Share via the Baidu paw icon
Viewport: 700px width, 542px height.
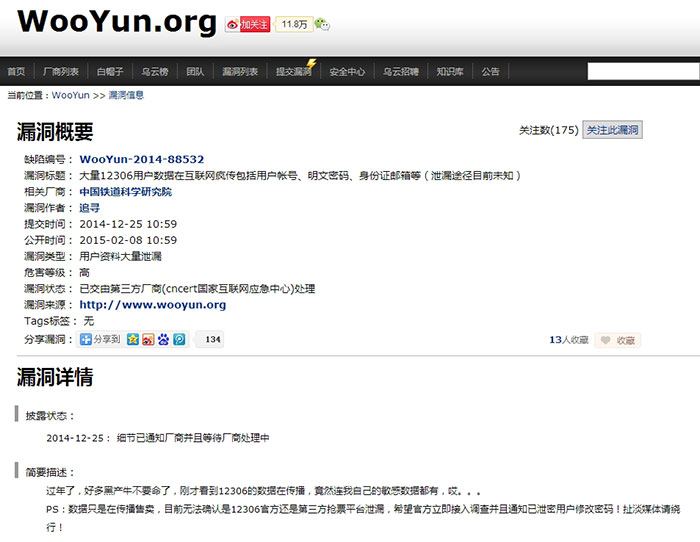[163, 340]
